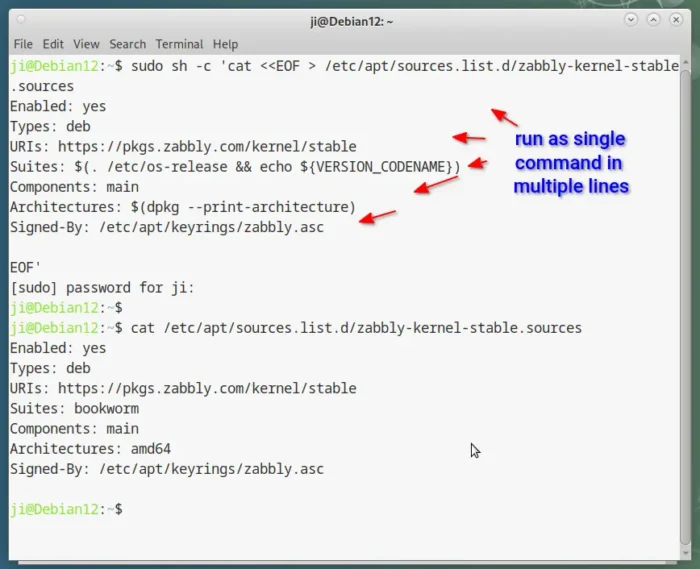Viewport: 700px width, 569px height.
Task: Click the blue 'run as single command' annotation
Action: [570, 162]
